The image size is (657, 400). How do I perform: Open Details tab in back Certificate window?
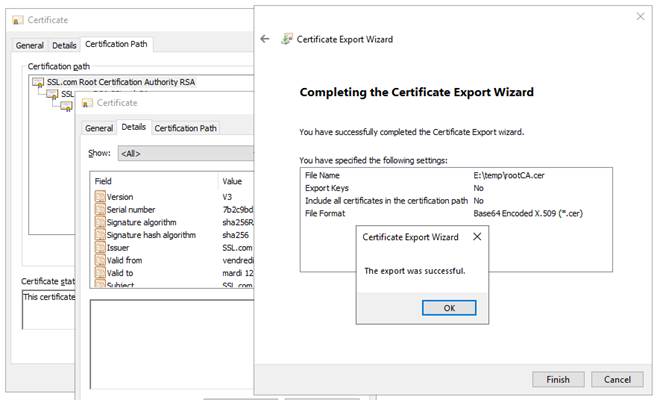point(64,45)
